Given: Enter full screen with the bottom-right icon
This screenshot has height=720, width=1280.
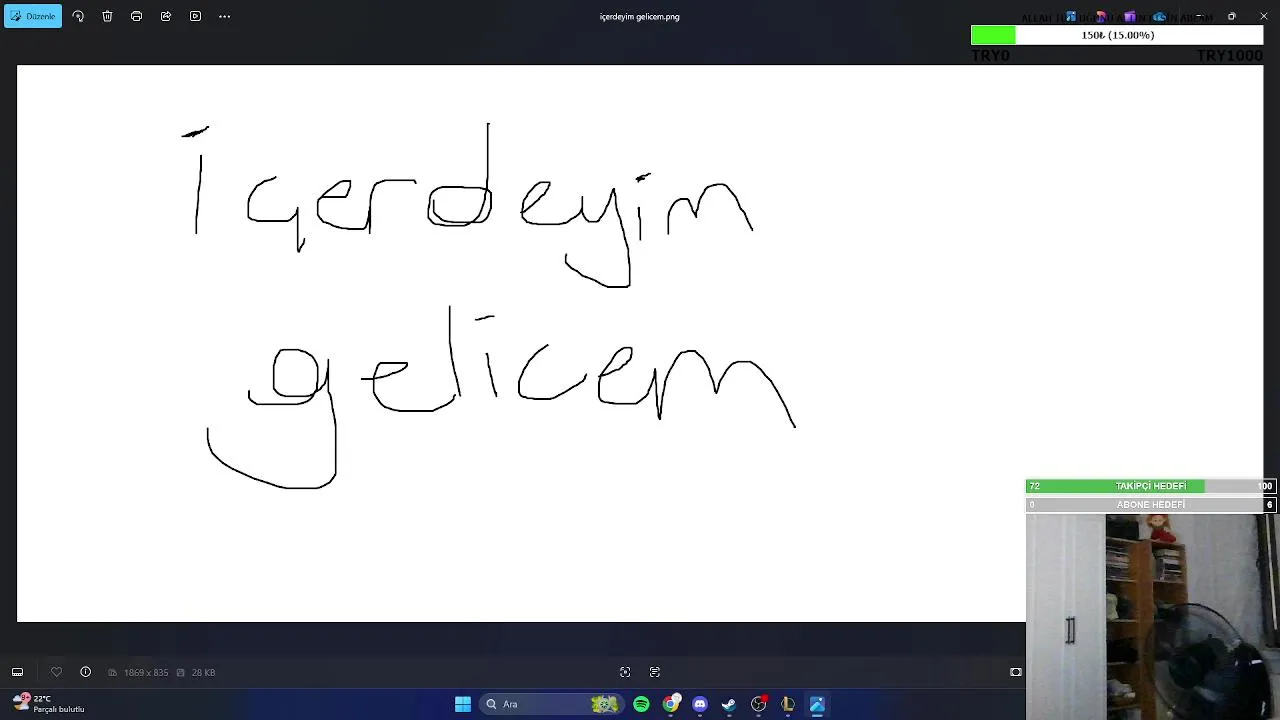Looking at the screenshot, I should click(x=1015, y=672).
